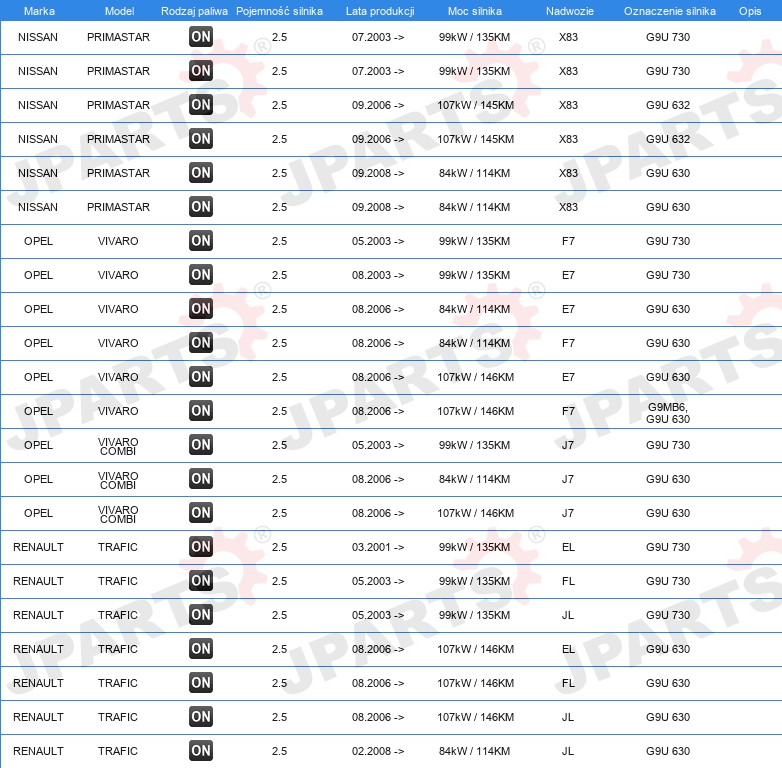
Task: Select the Rodzaj paliwa column header
Action: tap(194, 11)
